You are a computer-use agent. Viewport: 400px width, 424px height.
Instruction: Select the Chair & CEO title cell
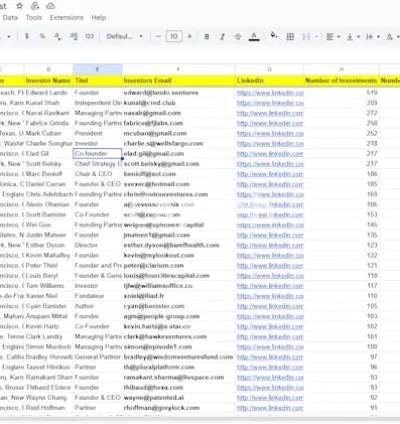point(98,174)
